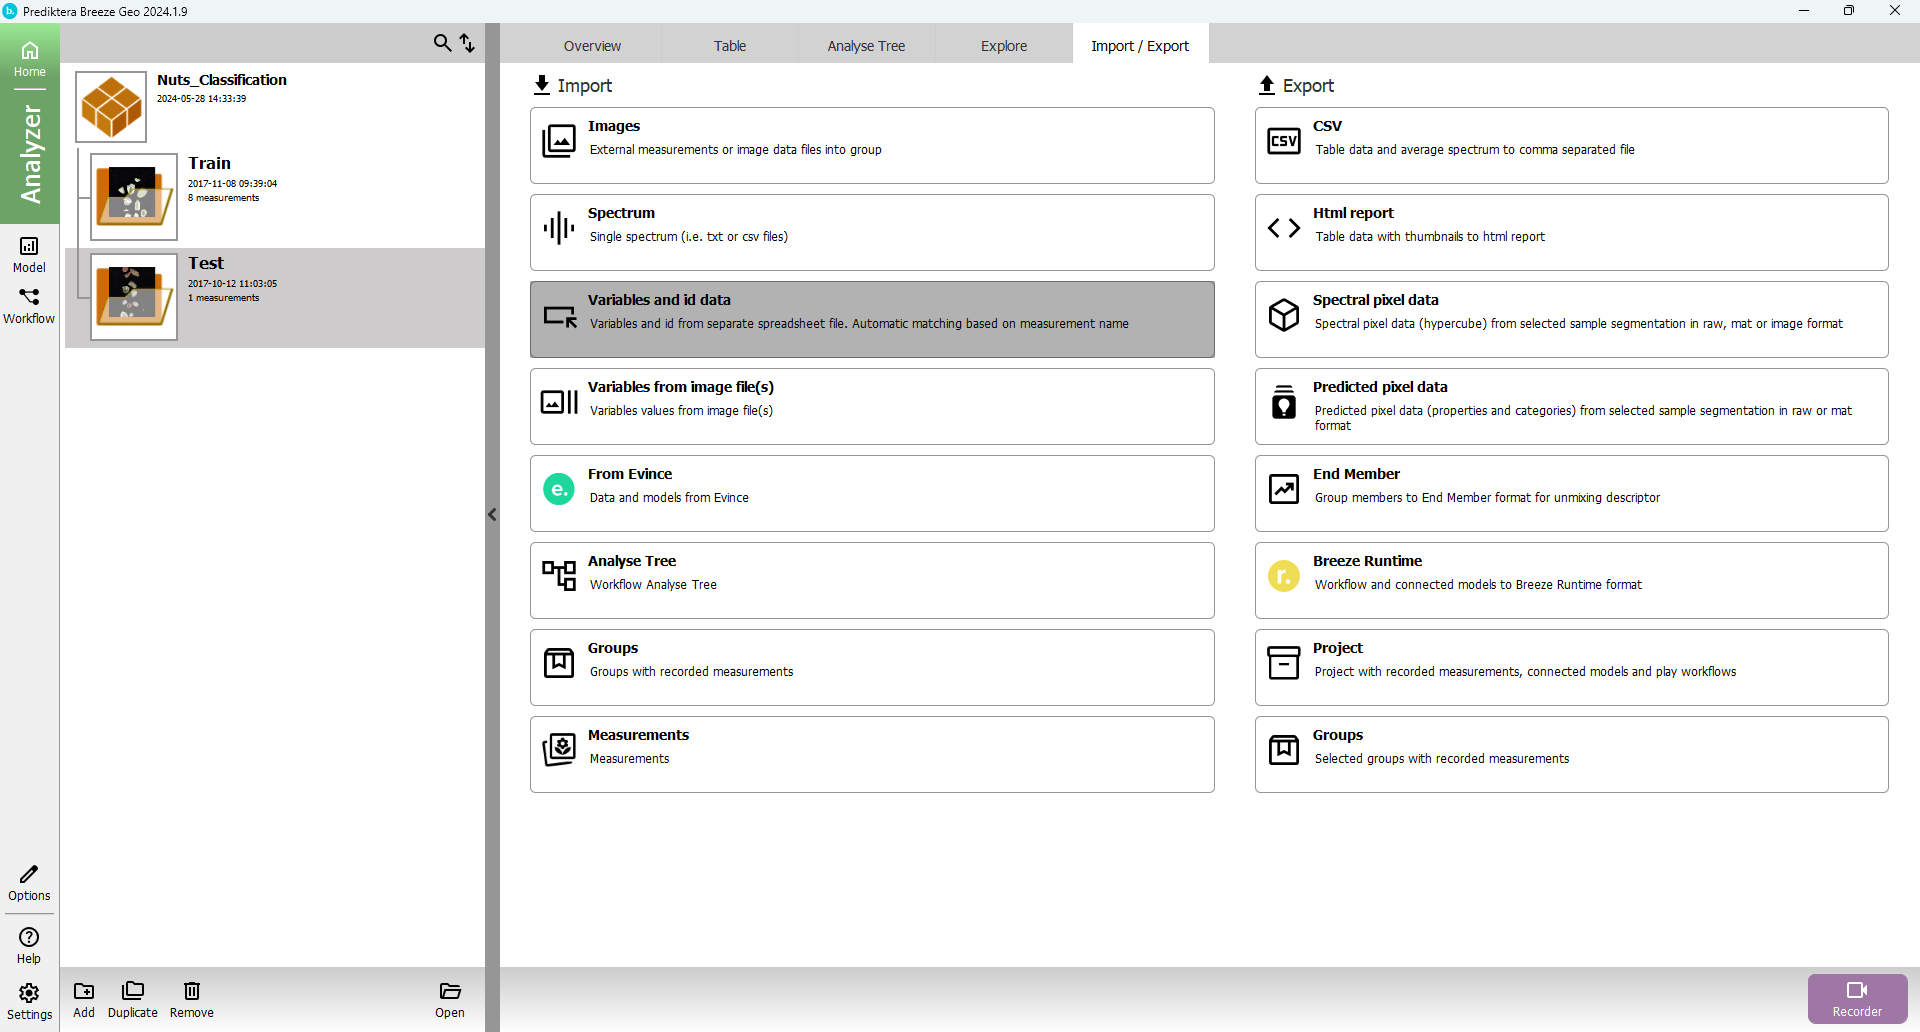The image size is (1920, 1032).
Task: Import Variables and id data
Action: (x=871, y=319)
